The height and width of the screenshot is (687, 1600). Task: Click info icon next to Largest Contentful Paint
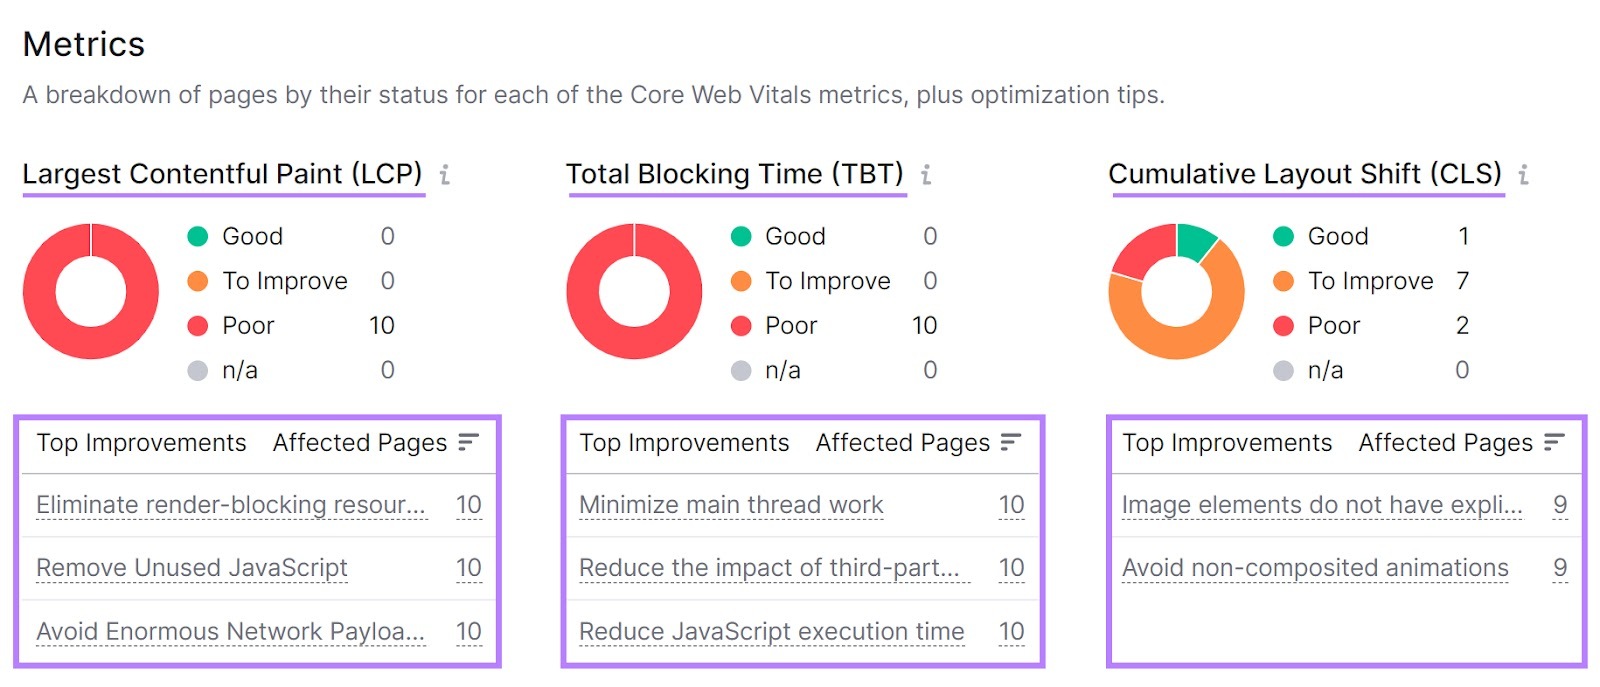pyautogui.click(x=445, y=175)
